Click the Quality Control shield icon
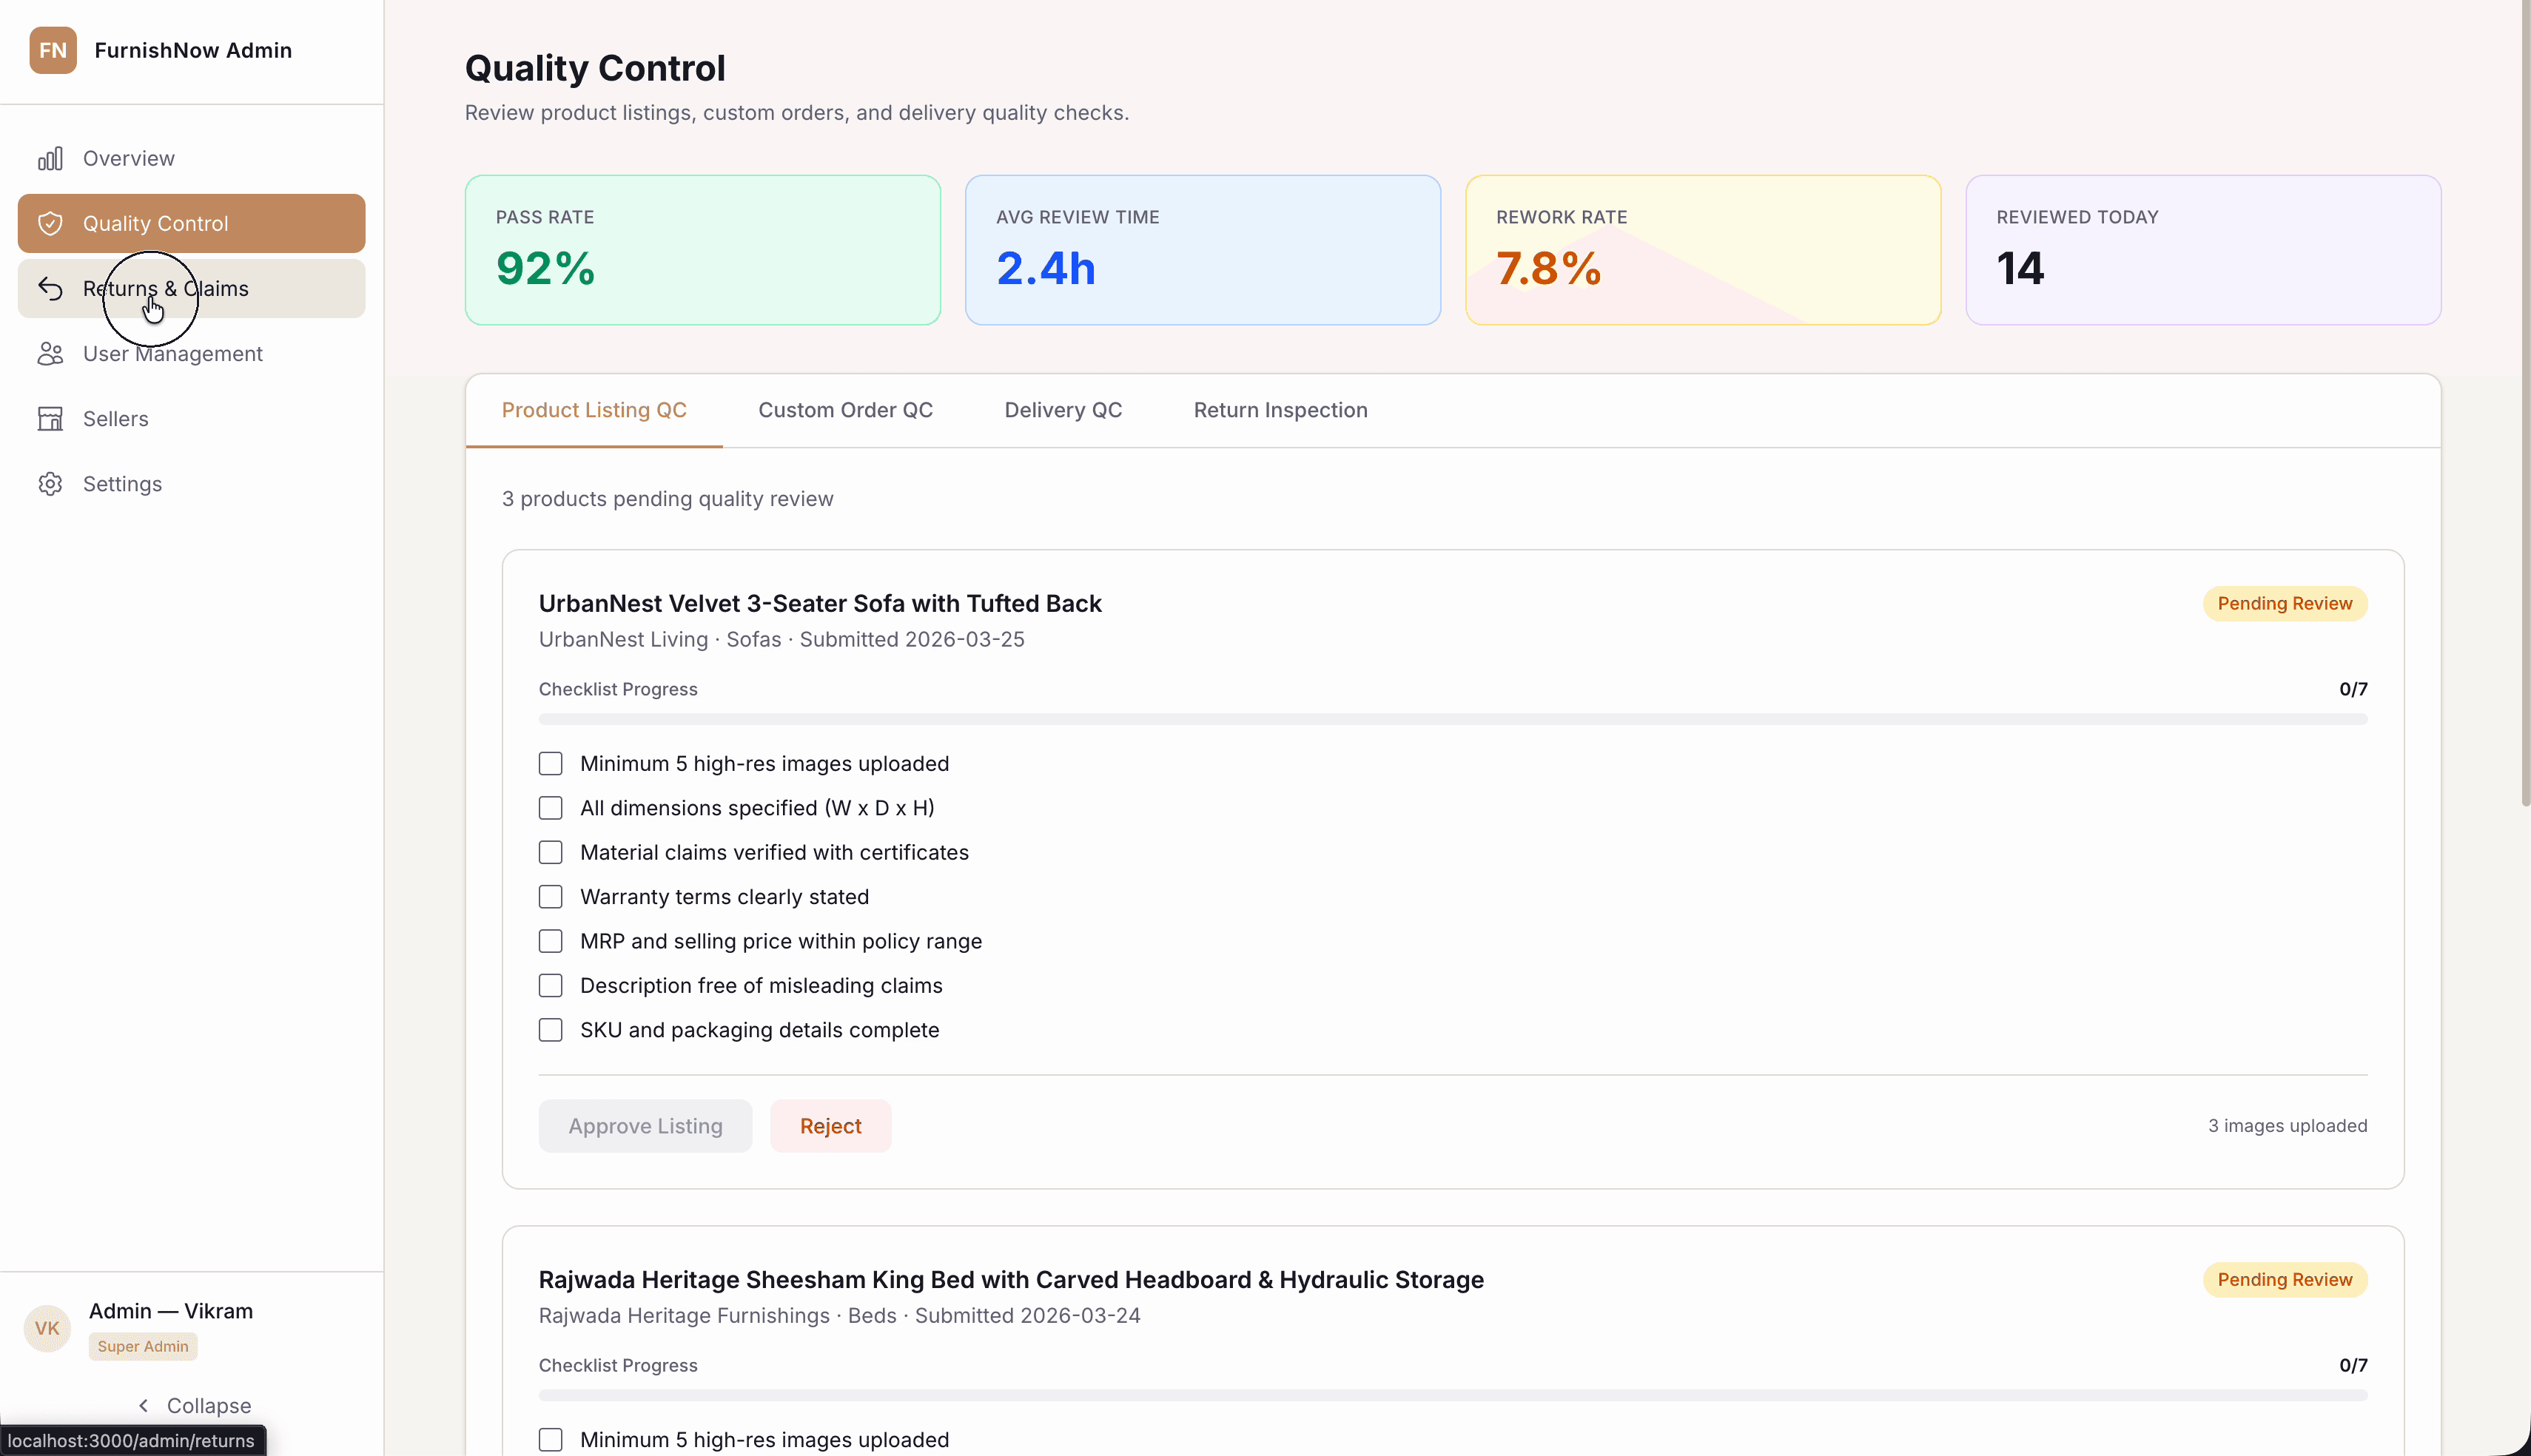2531x1456 pixels. [x=49, y=222]
